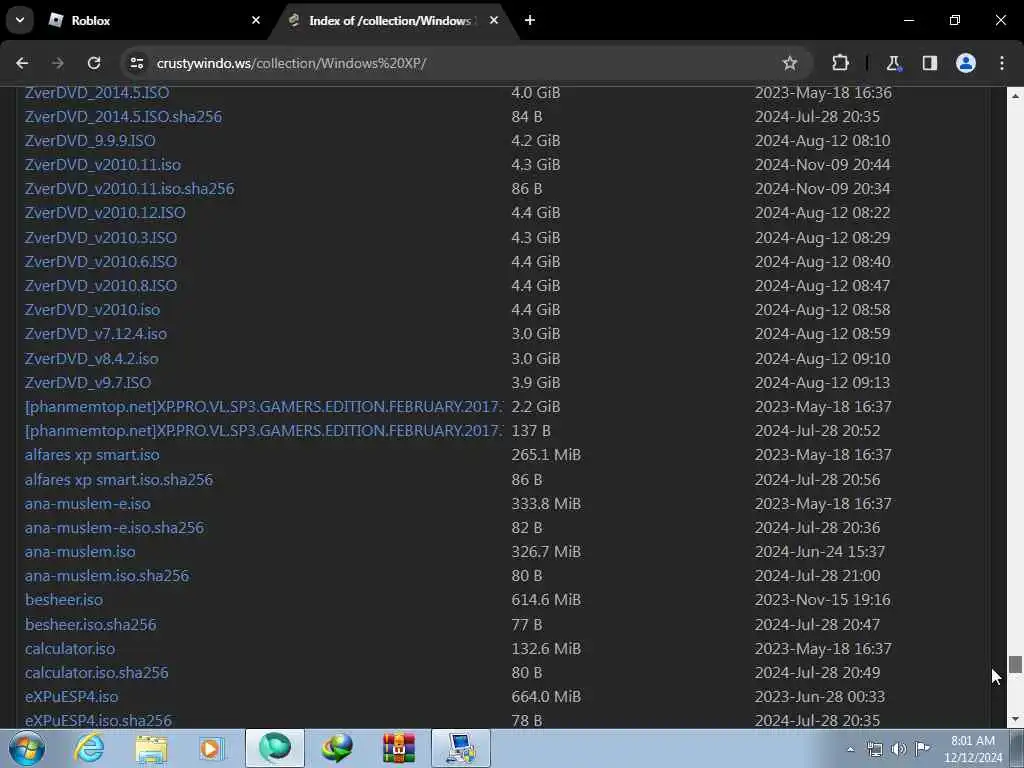Click the 664.0 MiB size value
The image size is (1024, 768).
(546, 696)
